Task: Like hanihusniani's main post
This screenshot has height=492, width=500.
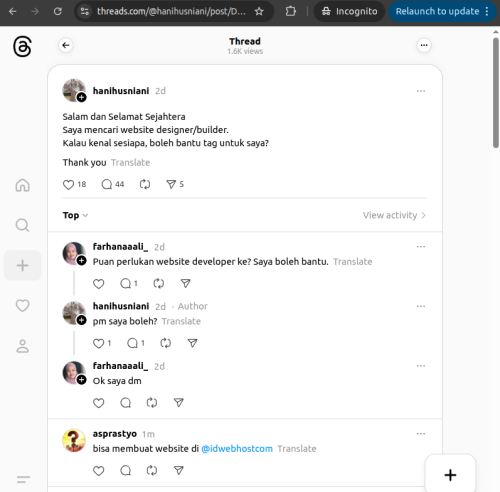Action: 68,184
